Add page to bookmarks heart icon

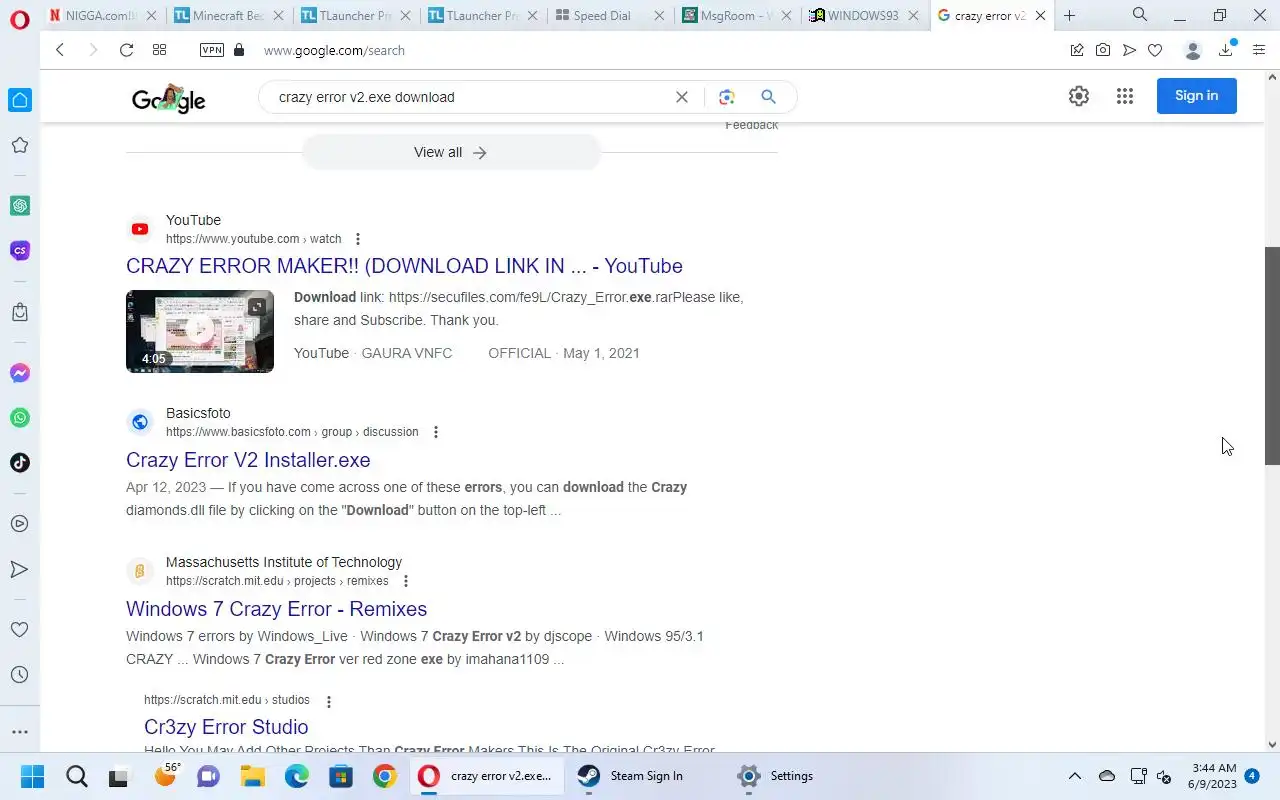tap(1154, 50)
